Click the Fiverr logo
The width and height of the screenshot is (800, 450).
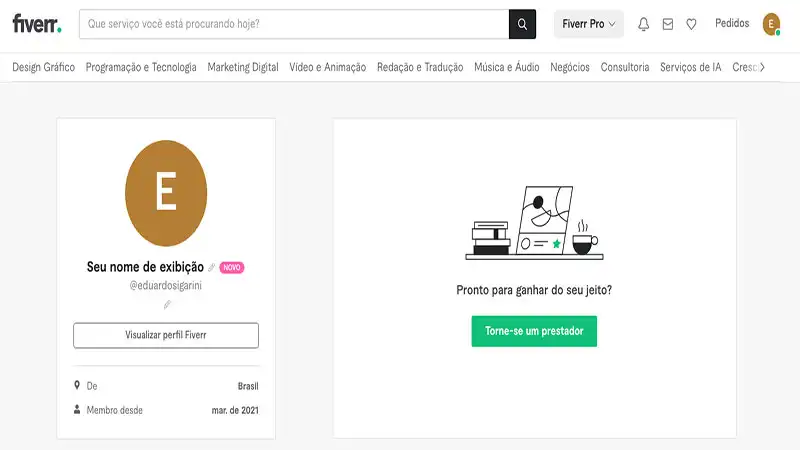coord(36,24)
